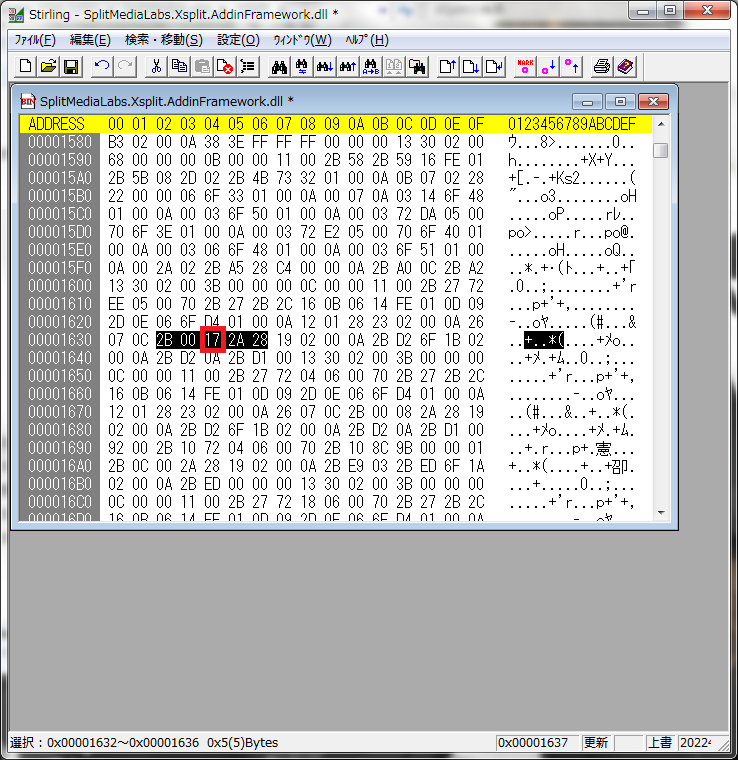Click the 憲 character in ASCII column
The height and width of the screenshot is (760, 738).
pos(603,448)
